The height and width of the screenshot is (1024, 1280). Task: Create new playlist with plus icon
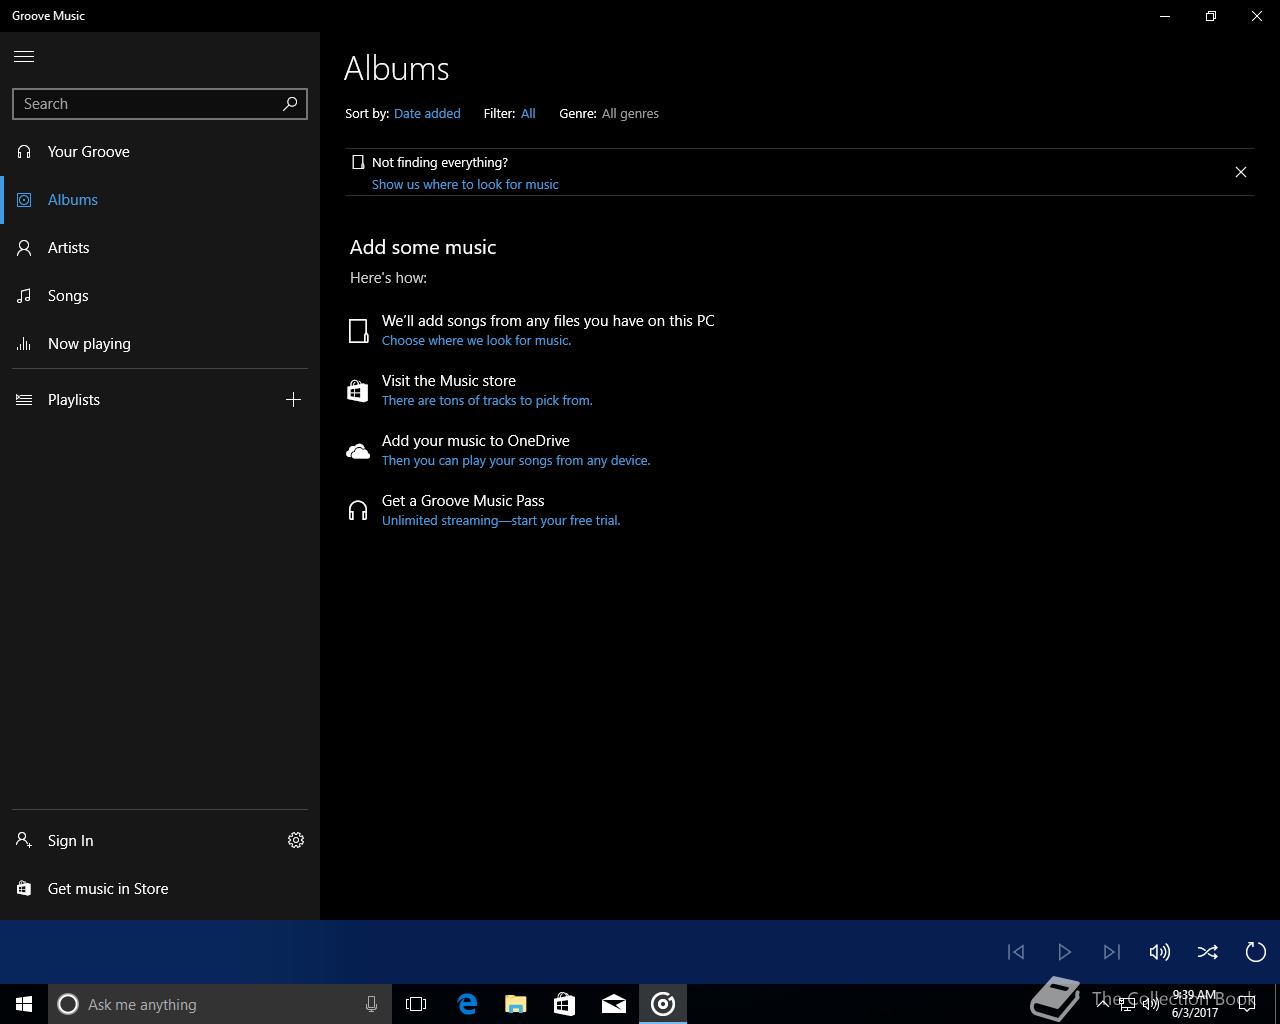point(293,400)
